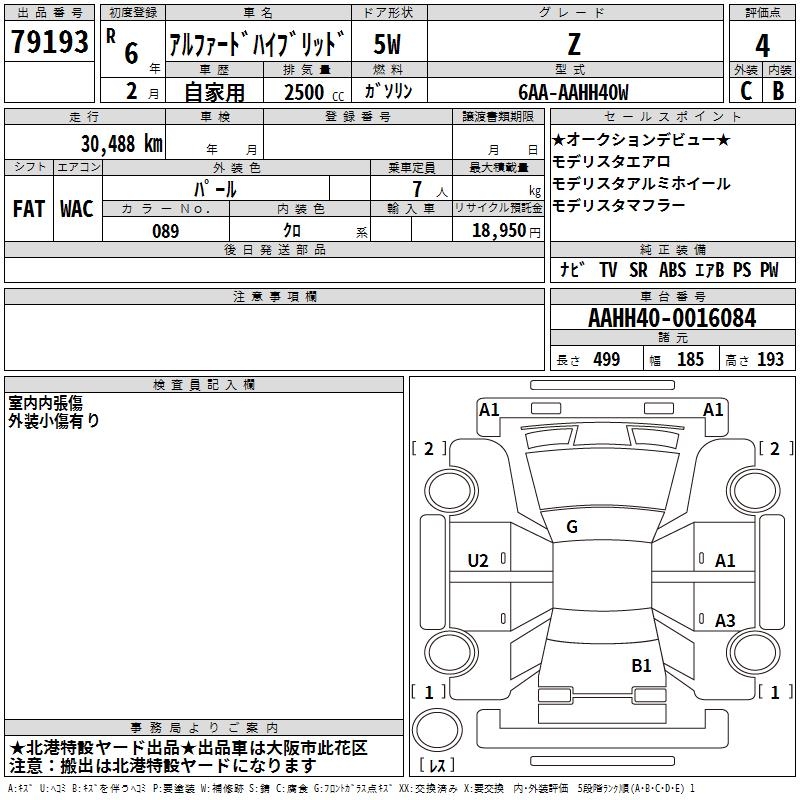
Task: Click interior grade B
Action: (778, 91)
